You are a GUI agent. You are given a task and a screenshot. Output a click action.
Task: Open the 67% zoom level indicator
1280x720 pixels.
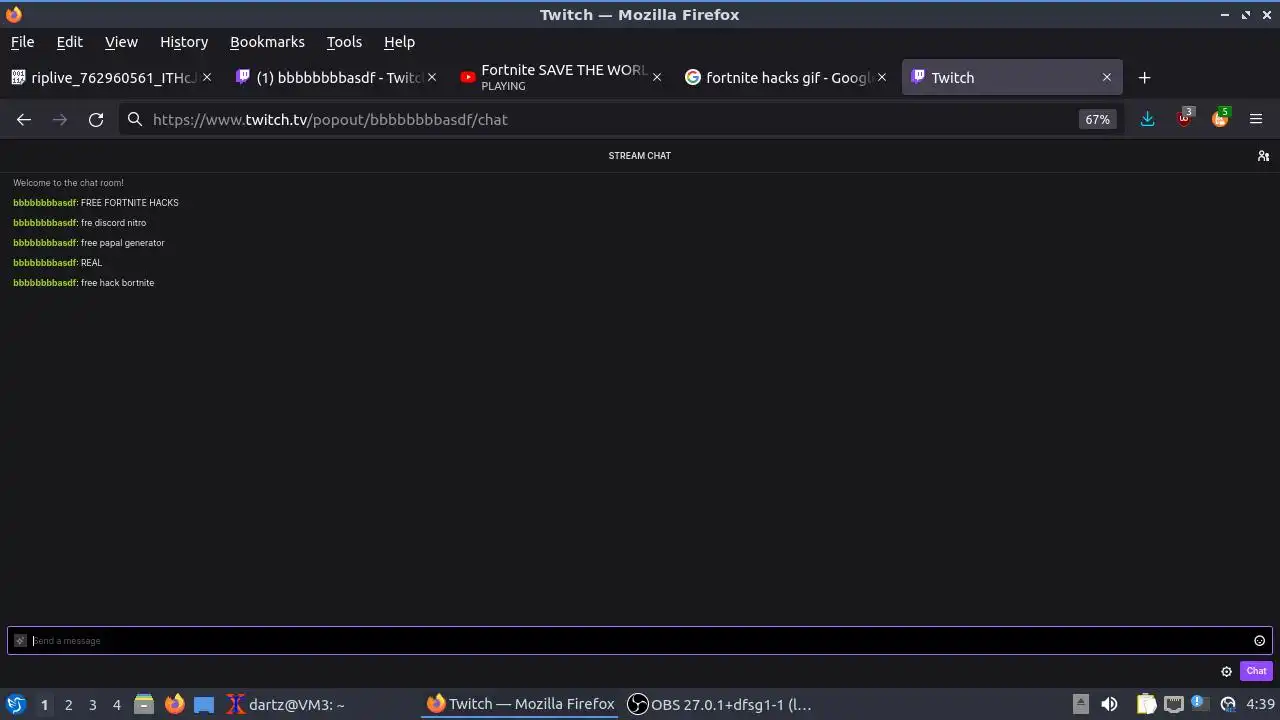pos(1097,119)
